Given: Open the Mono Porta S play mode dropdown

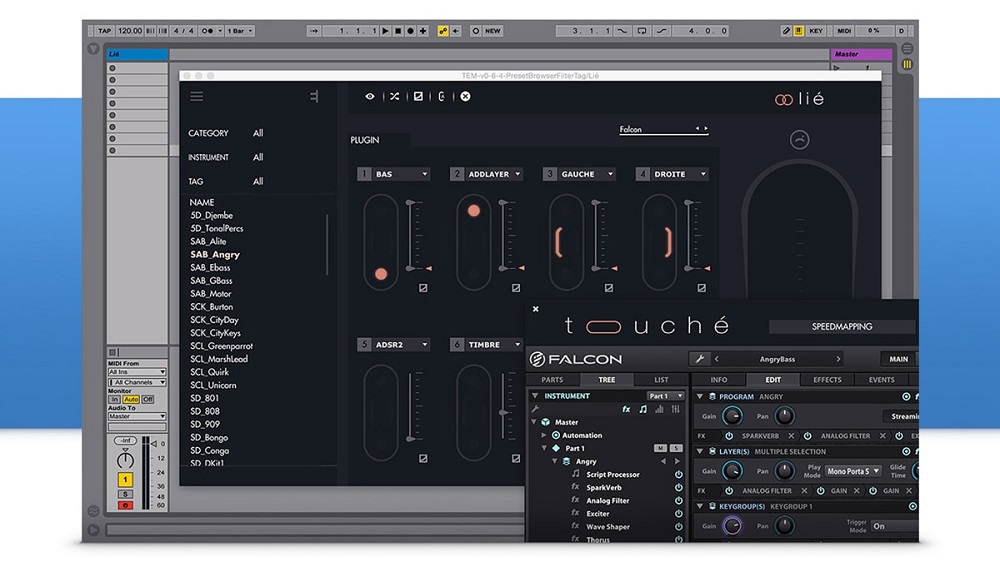Looking at the screenshot, I should [853, 471].
